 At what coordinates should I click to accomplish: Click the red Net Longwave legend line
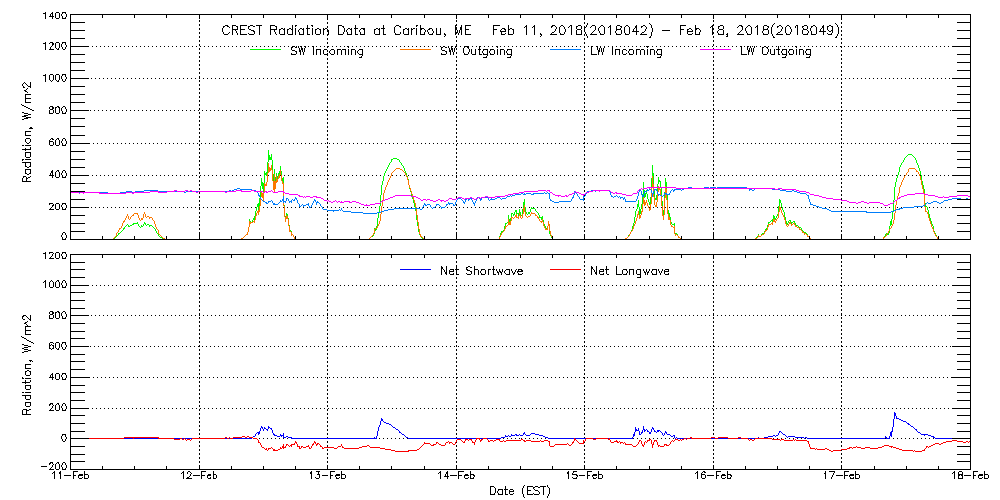click(x=568, y=270)
